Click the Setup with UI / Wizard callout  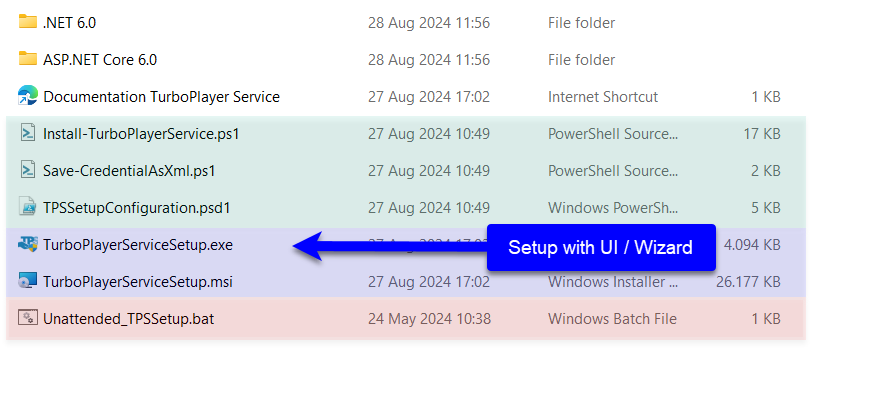tap(601, 248)
